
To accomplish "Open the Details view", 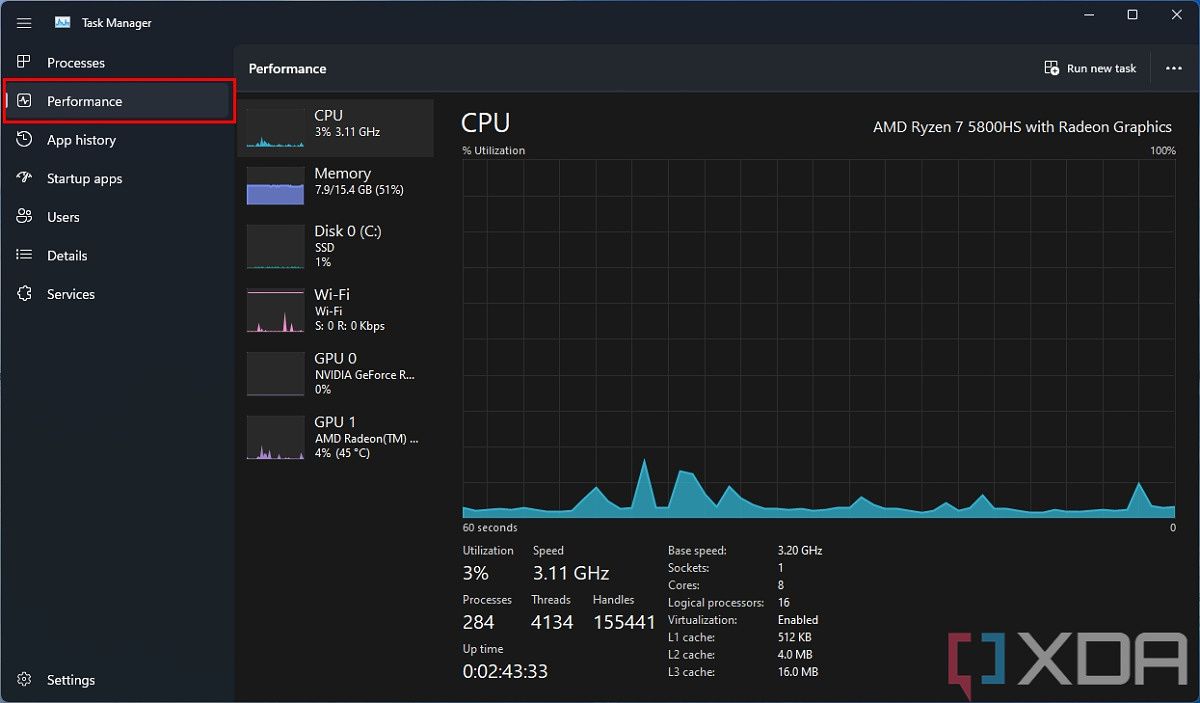I will pyautogui.click(x=68, y=255).
